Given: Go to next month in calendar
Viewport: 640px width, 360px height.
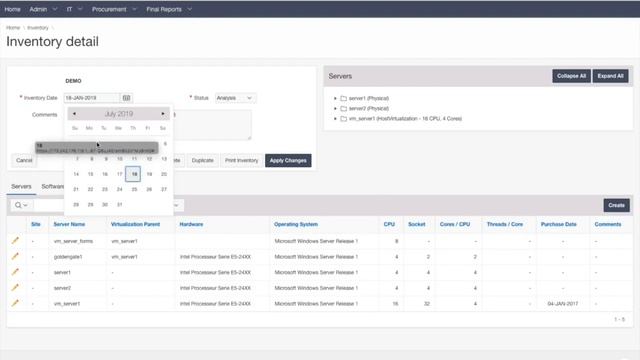Looking at the screenshot, I should (163, 113).
